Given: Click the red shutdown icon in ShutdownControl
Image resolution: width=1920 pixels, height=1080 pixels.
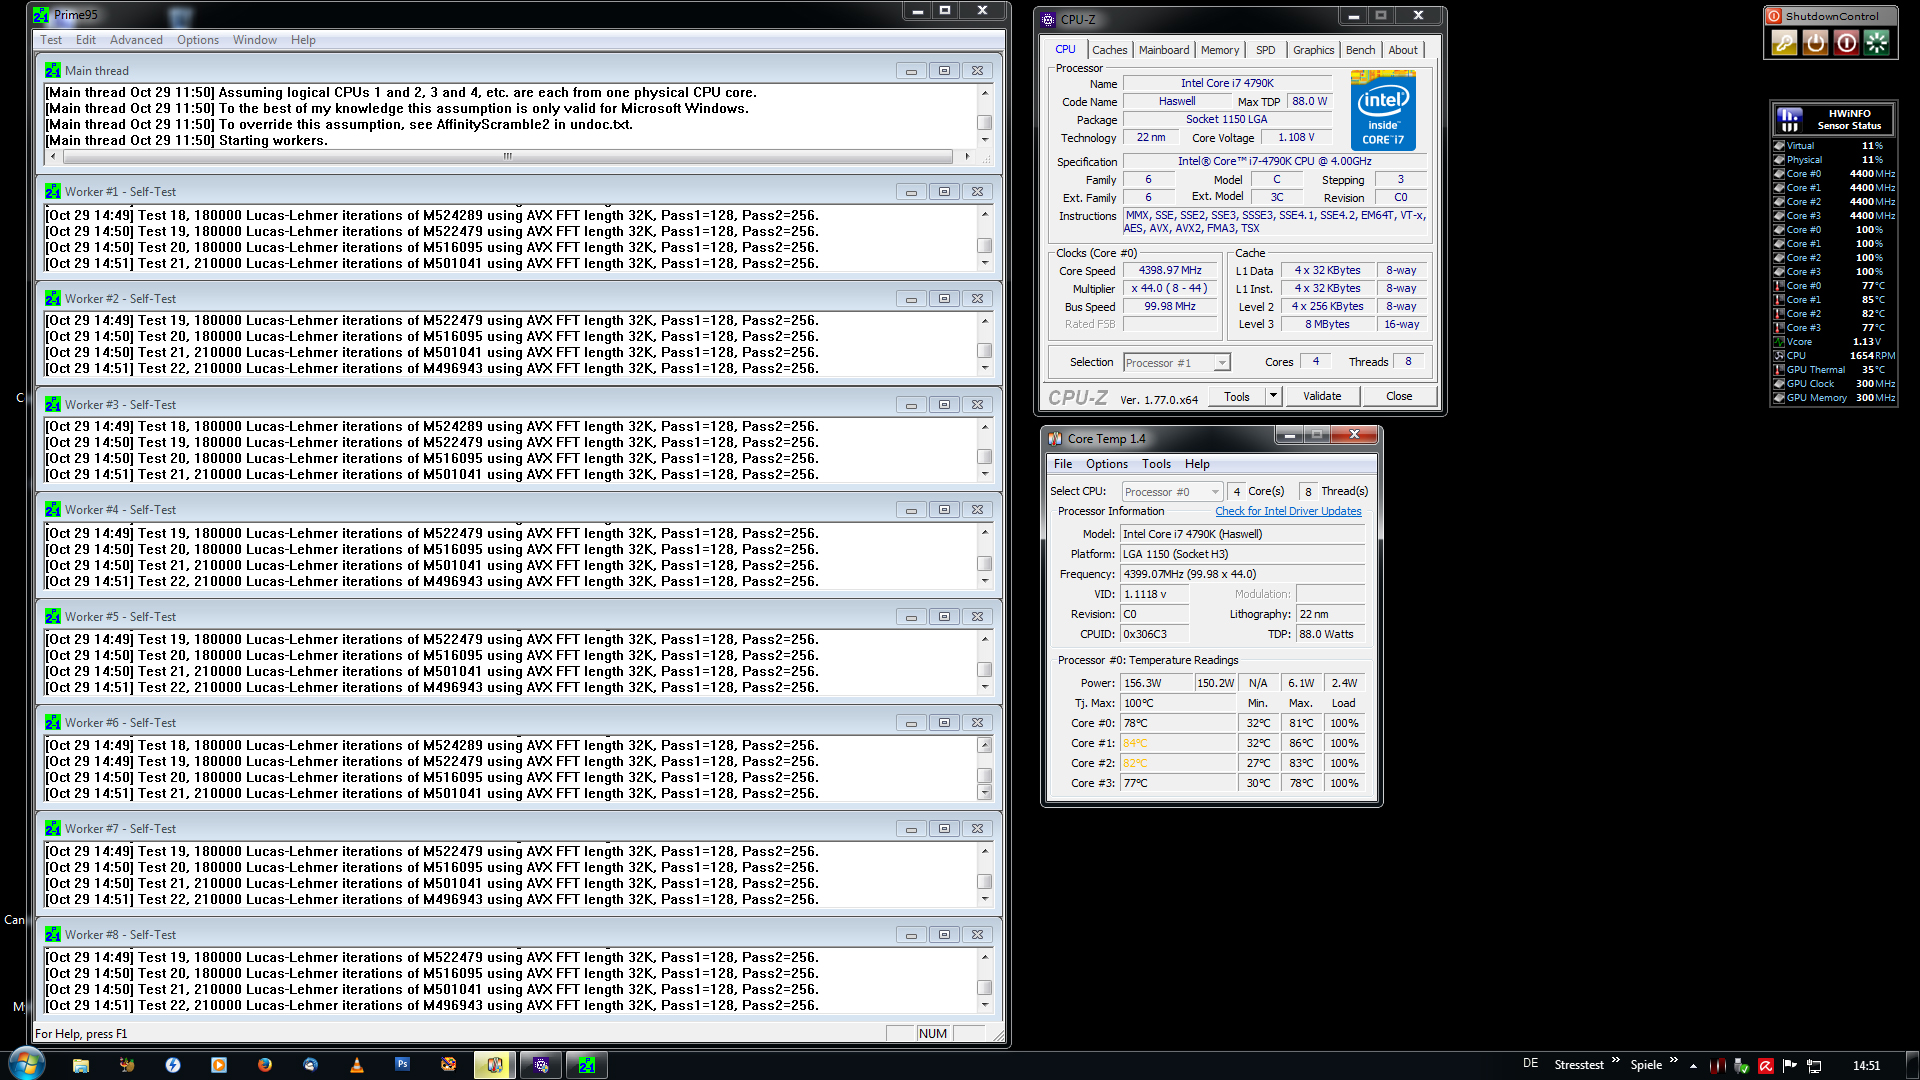Looking at the screenshot, I should pos(1846,43).
